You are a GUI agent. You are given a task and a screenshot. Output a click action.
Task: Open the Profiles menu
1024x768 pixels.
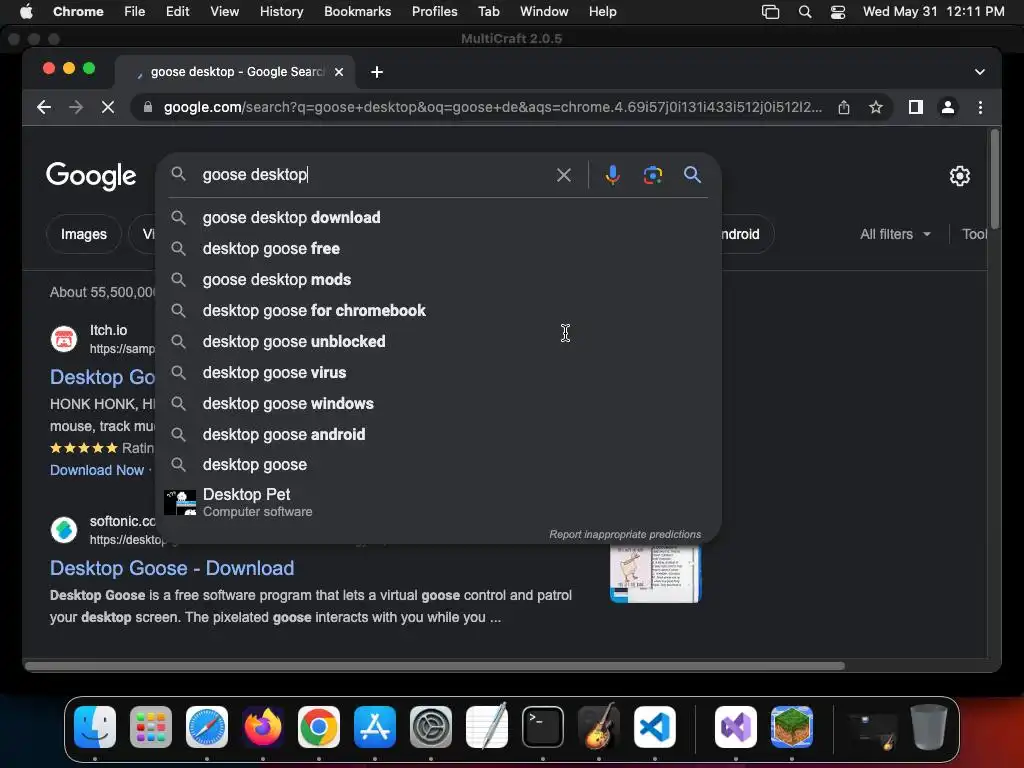434,12
